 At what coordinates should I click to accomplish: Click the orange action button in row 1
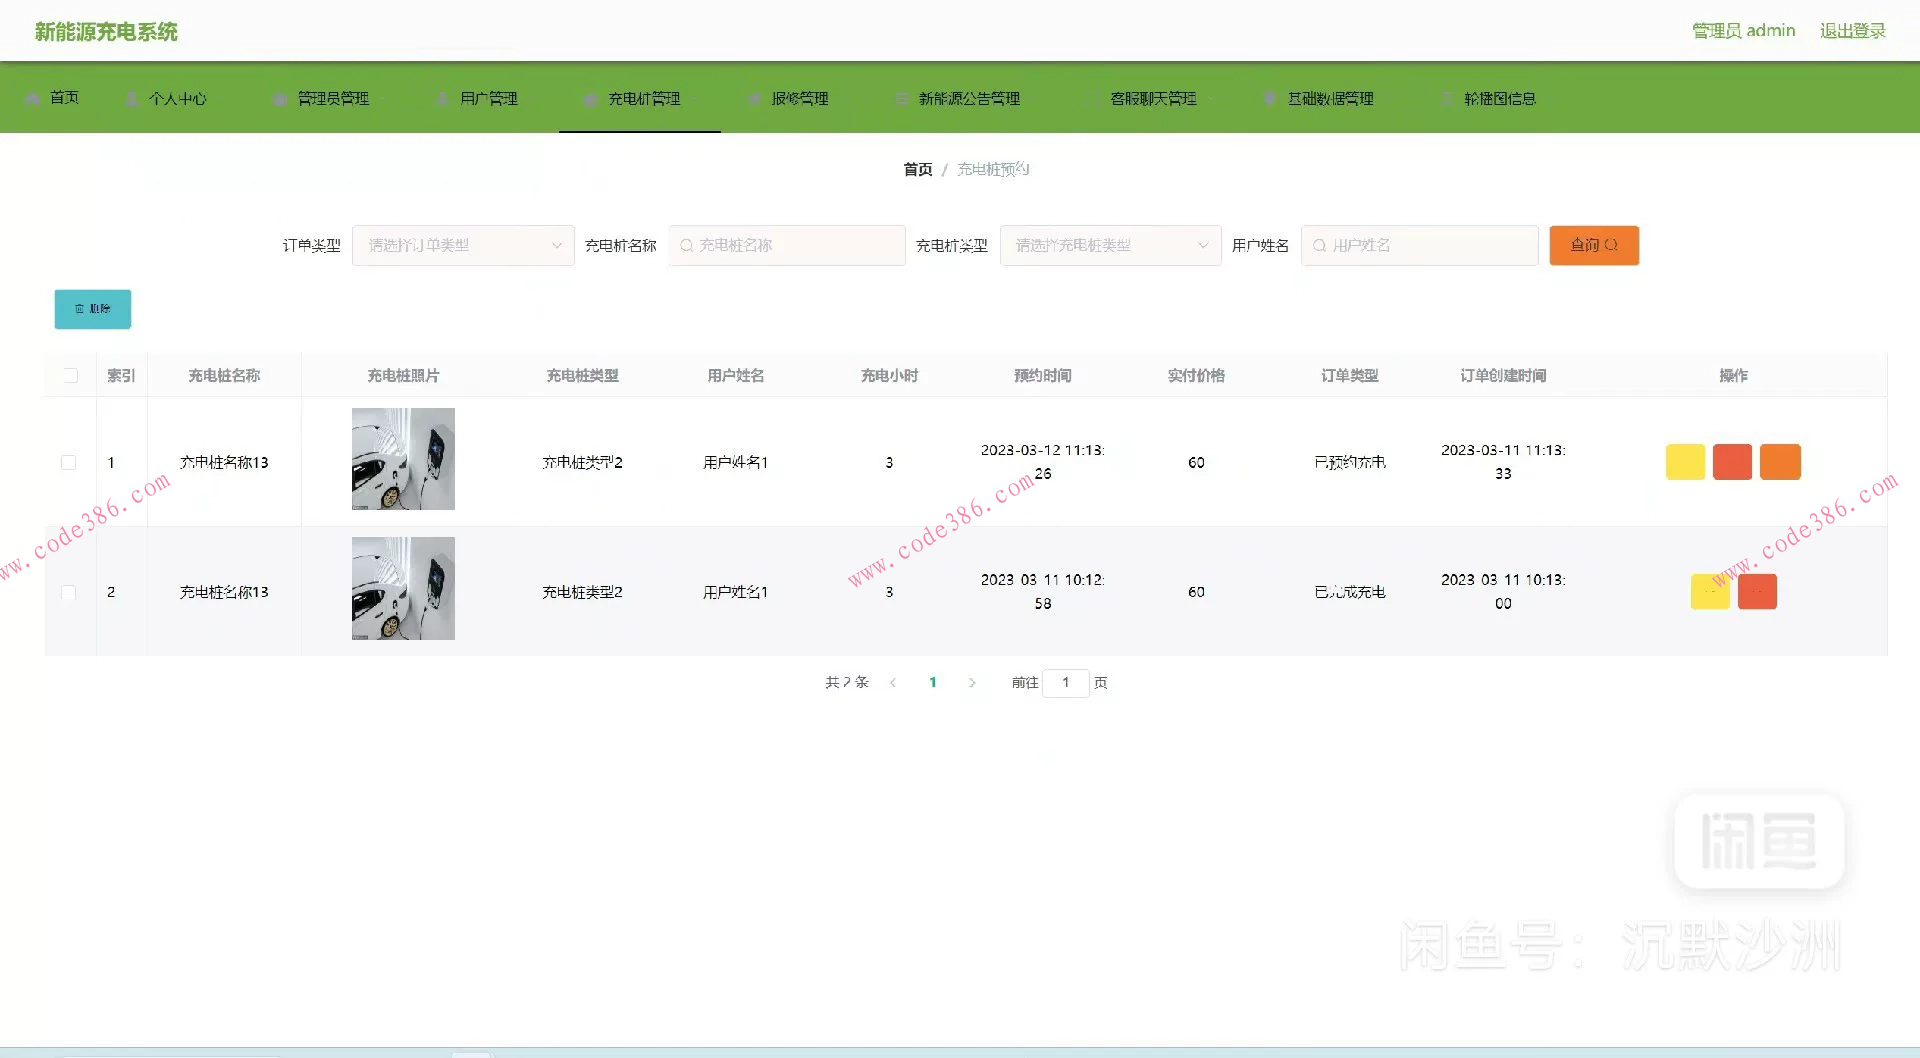pos(1780,462)
